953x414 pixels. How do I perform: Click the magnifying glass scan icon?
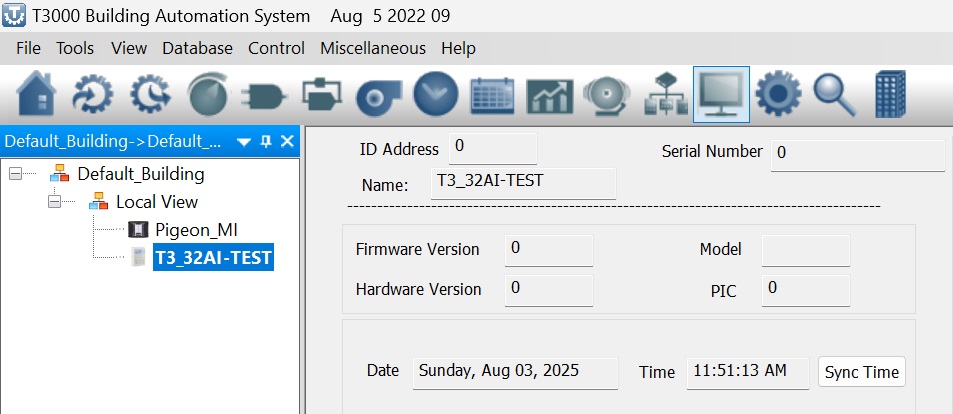pos(834,95)
